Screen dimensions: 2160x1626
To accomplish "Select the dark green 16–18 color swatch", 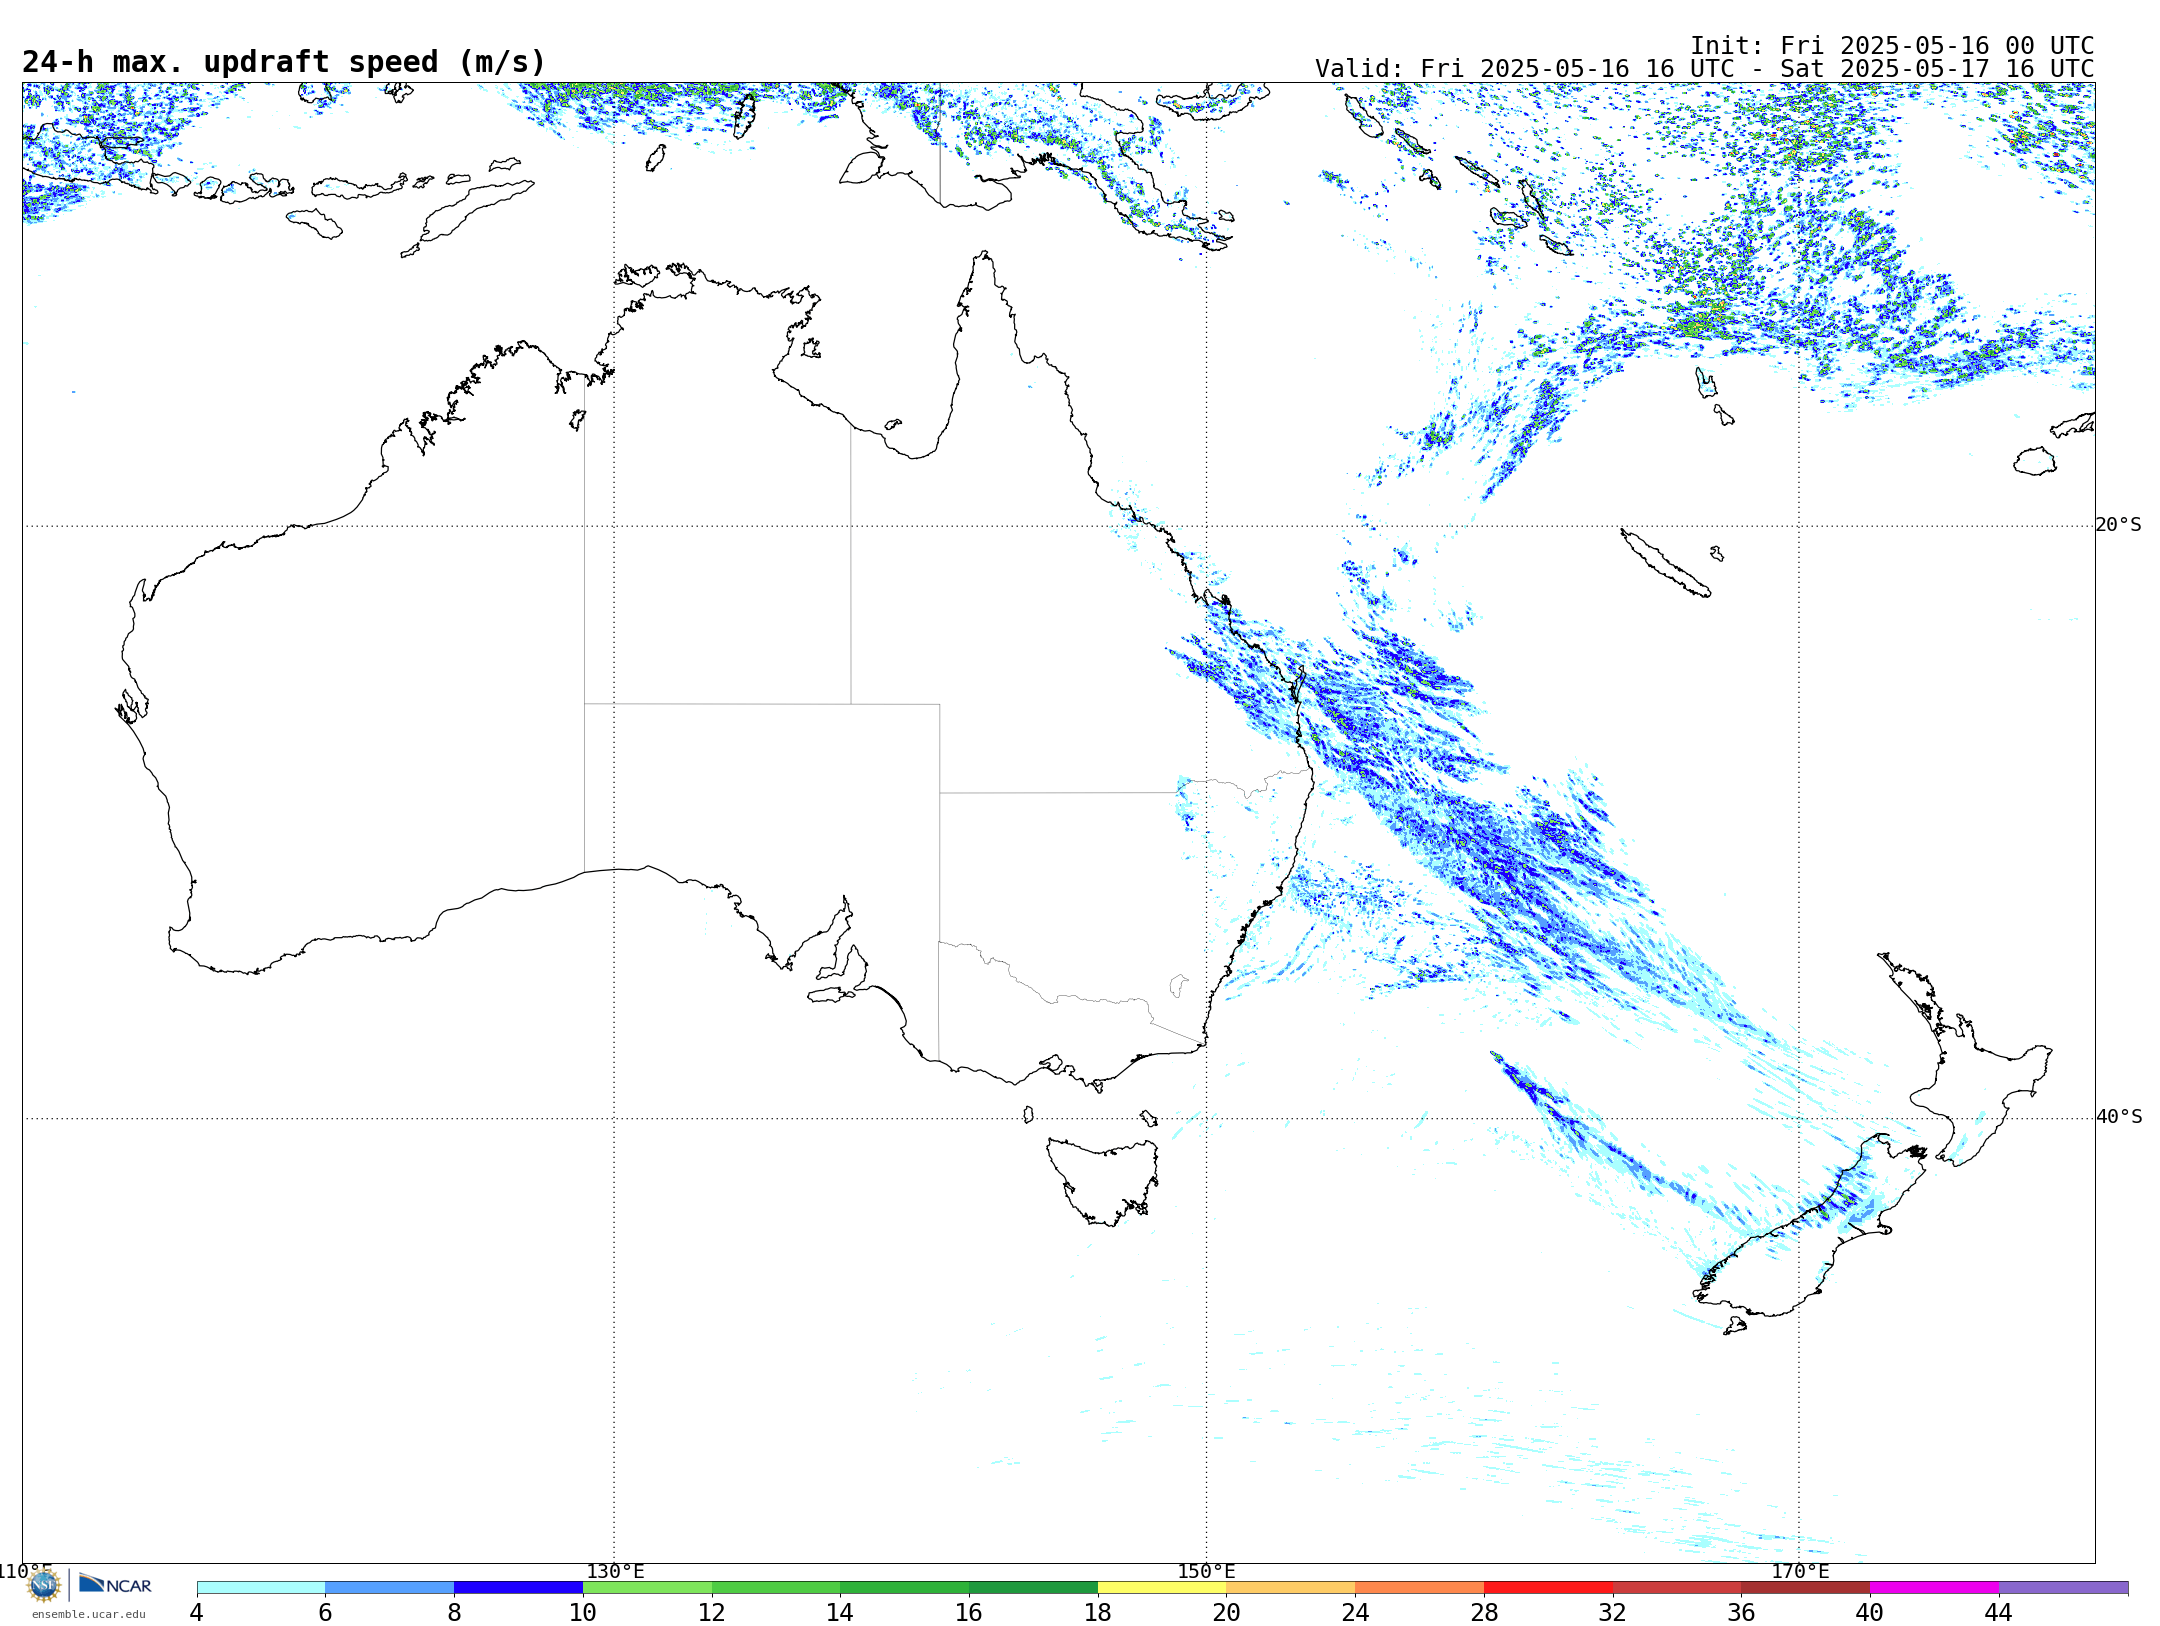I will [x=1033, y=1587].
